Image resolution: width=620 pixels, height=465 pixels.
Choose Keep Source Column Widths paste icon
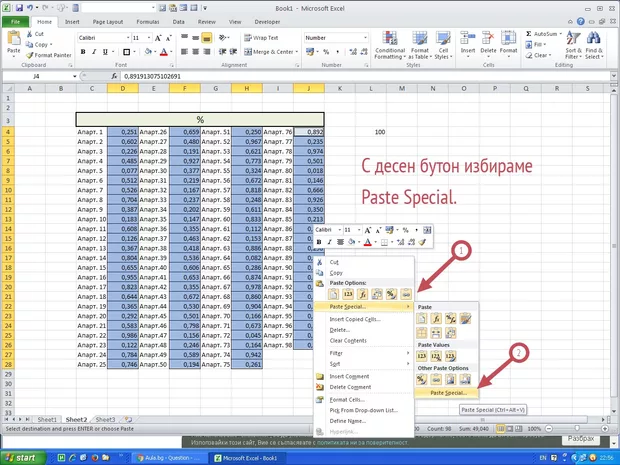click(x=436, y=333)
